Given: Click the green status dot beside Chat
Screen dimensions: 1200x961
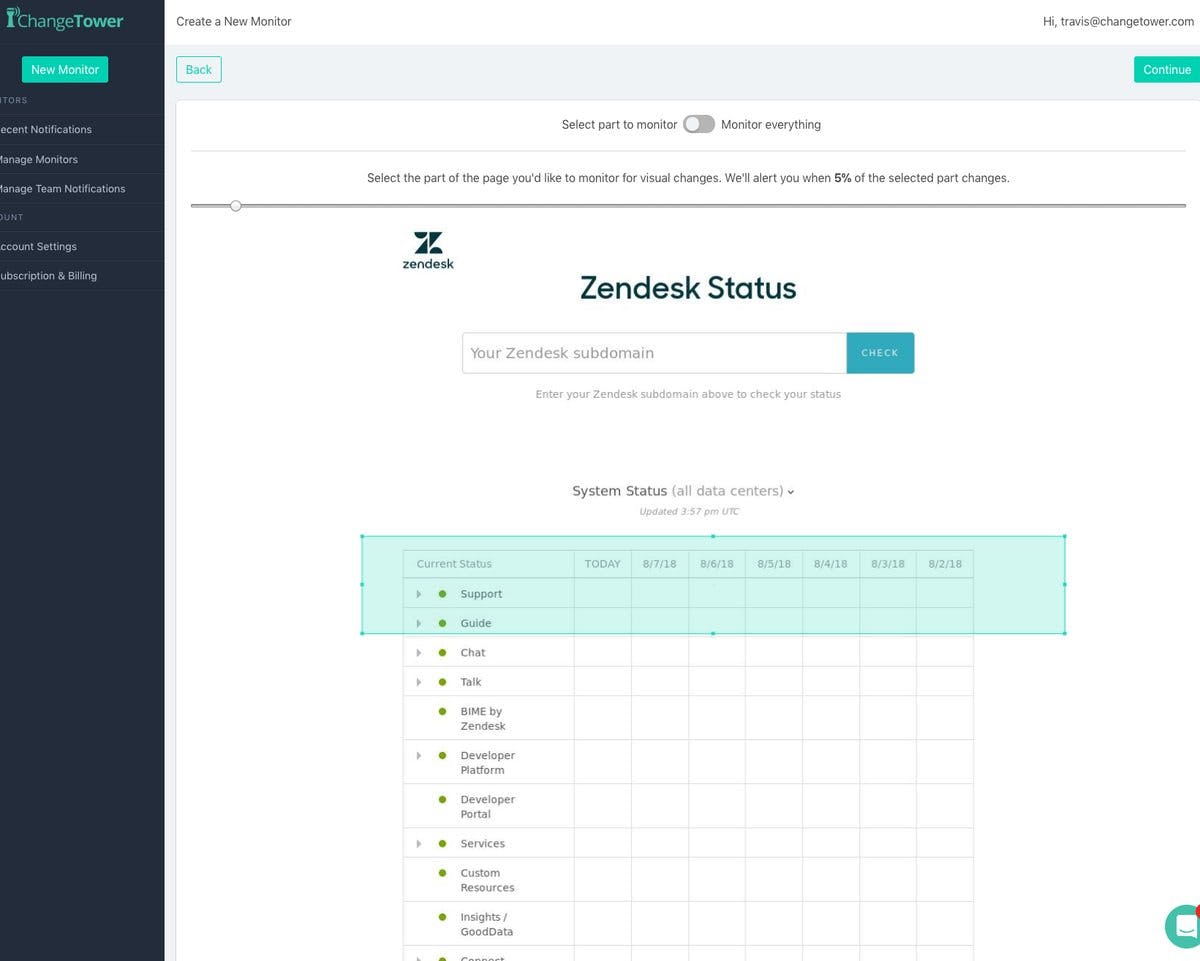Looking at the screenshot, I should click(442, 653).
